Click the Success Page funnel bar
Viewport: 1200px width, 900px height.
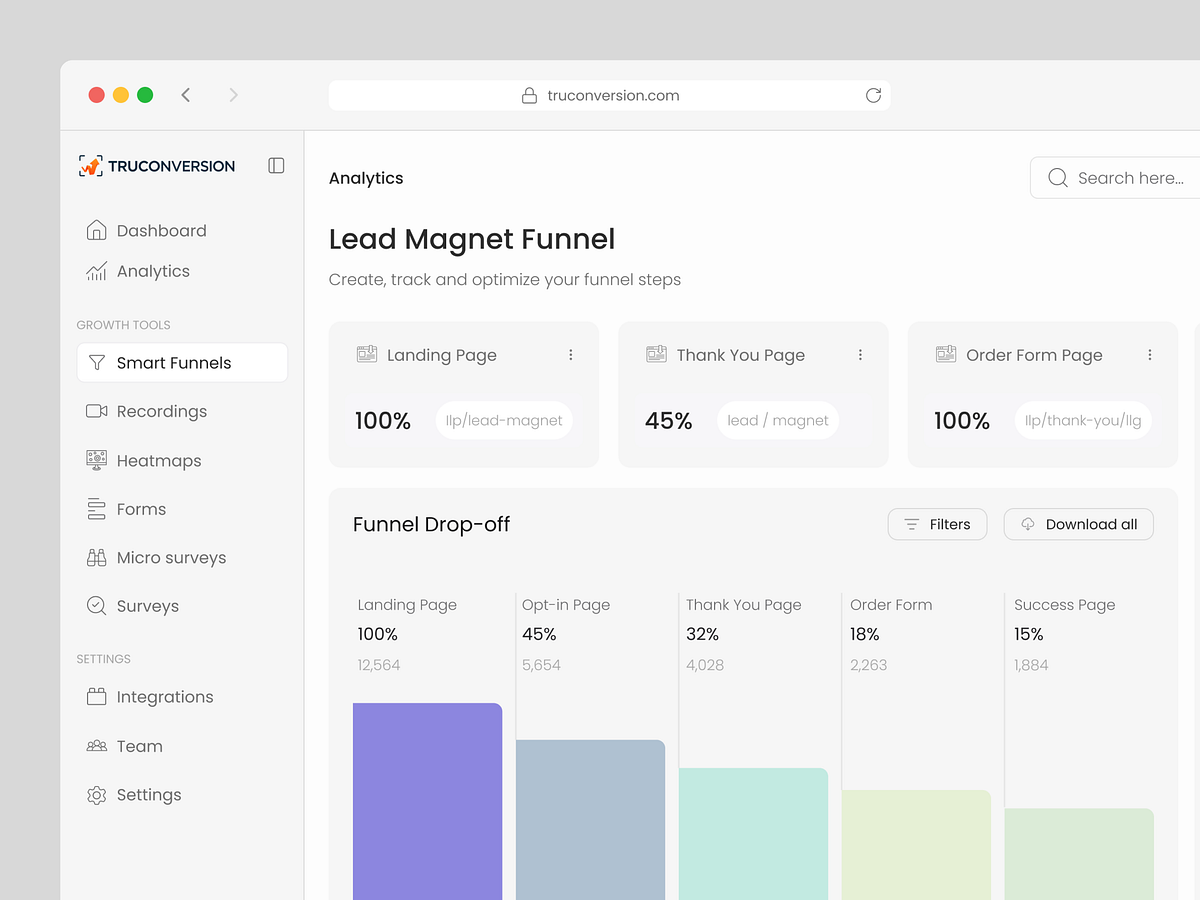coord(1079,854)
